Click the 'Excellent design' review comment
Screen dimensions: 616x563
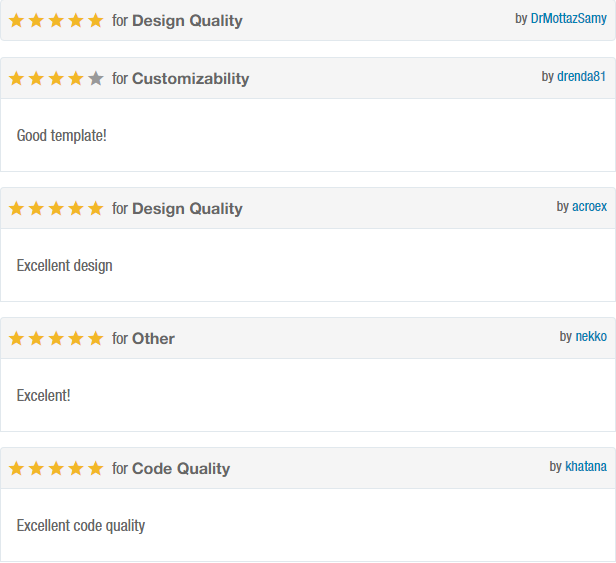click(x=65, y=265)
